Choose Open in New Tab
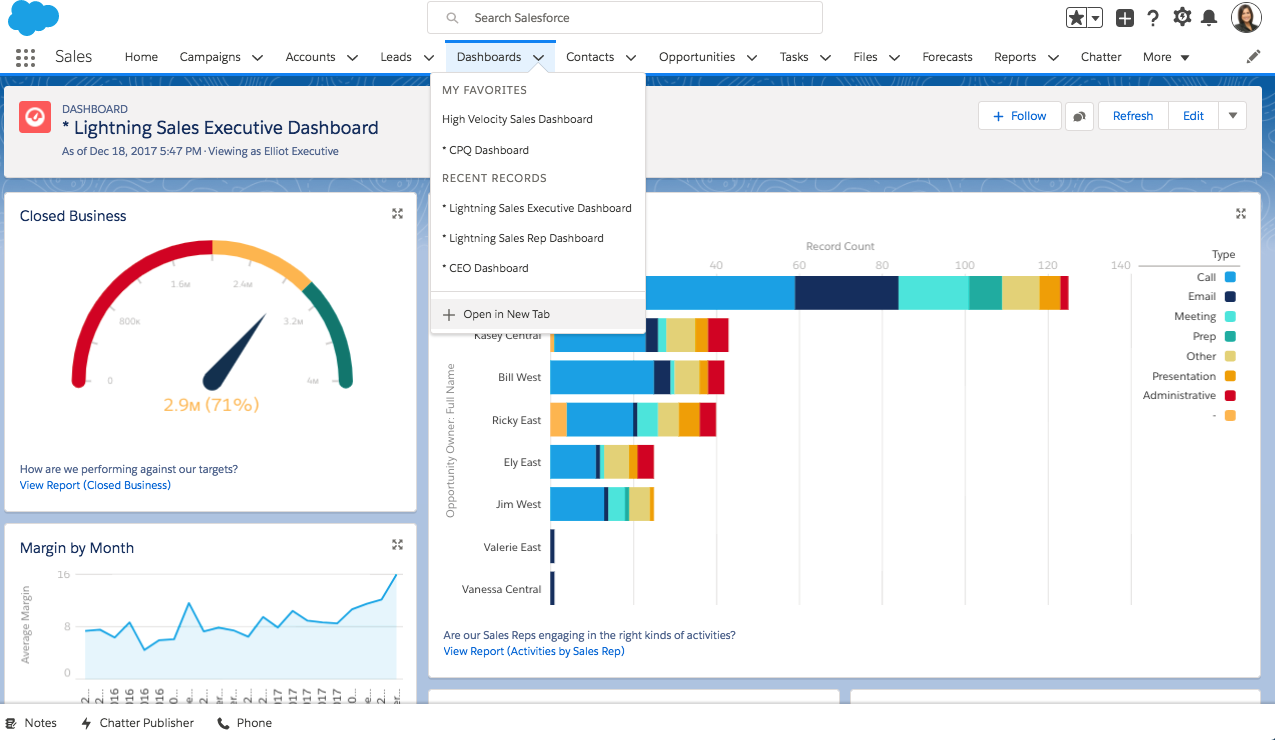 click(538, 314)
